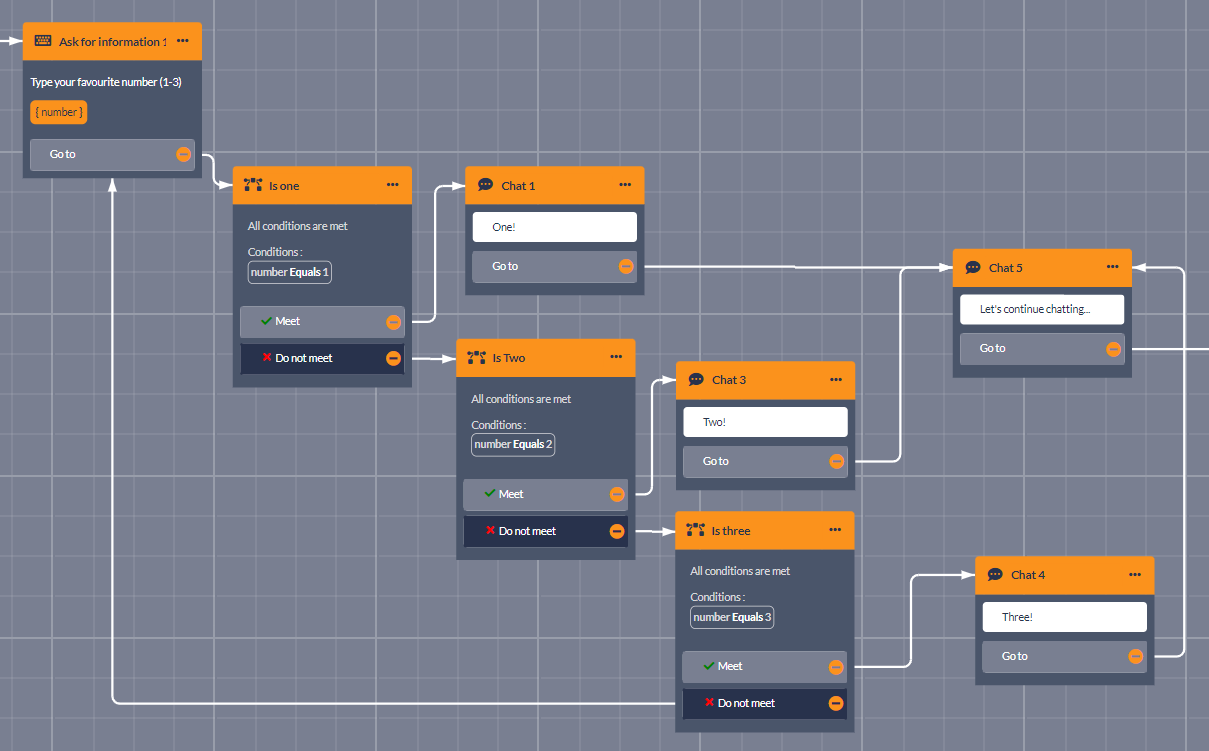The width and height of the screenshot is (1209, 751).
Task: Open the three-dot menu on Chat 4
Action: click(1134, 575)
